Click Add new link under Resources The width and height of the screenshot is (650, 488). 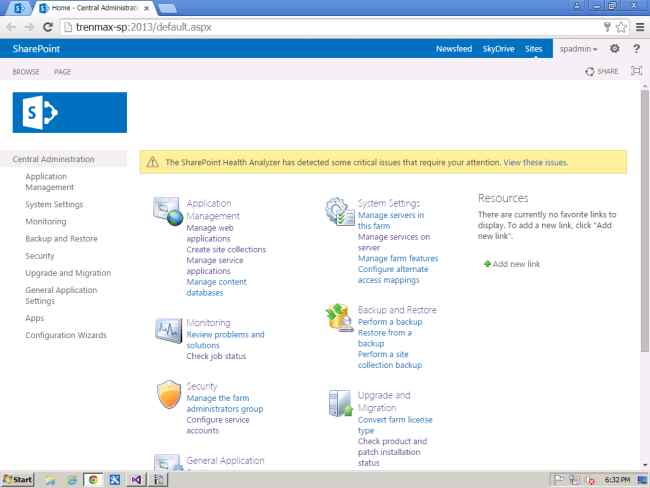pos(516,264)
